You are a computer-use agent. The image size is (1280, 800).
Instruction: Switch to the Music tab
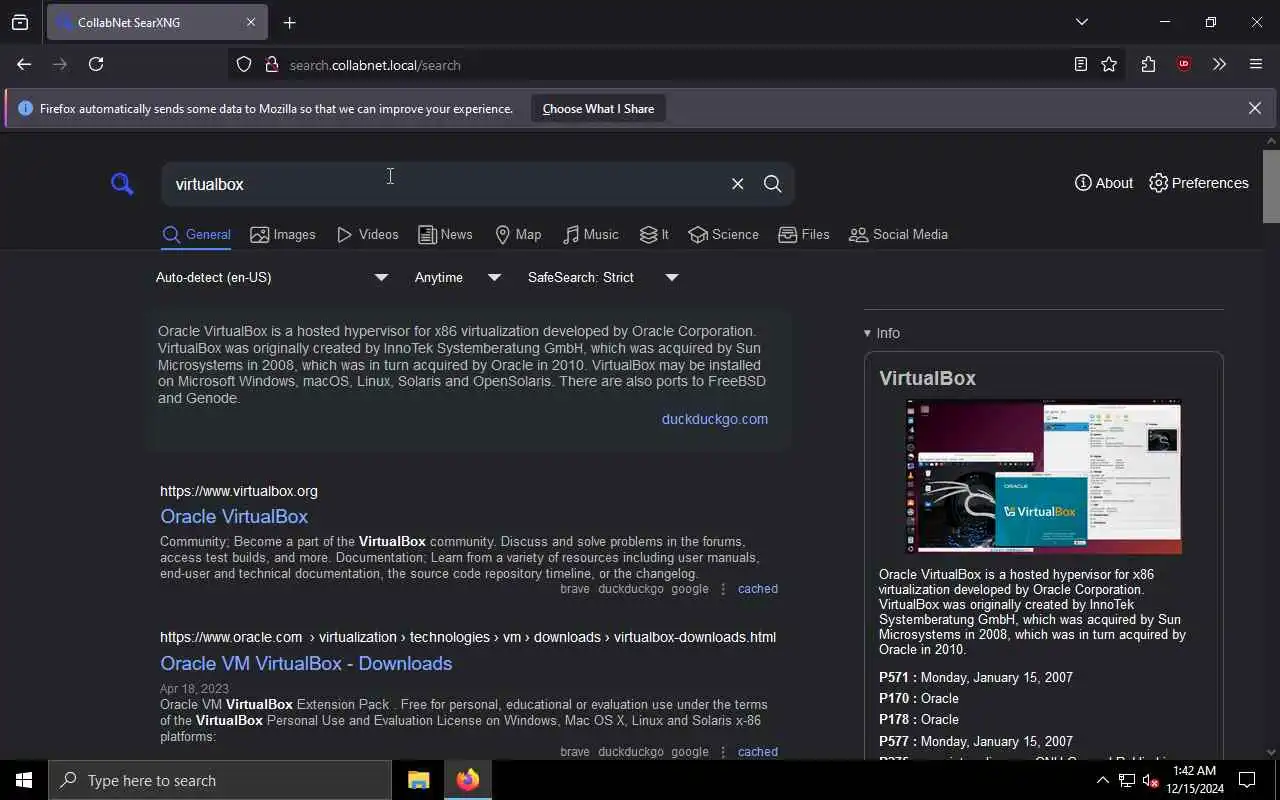[x=591, y=235]
